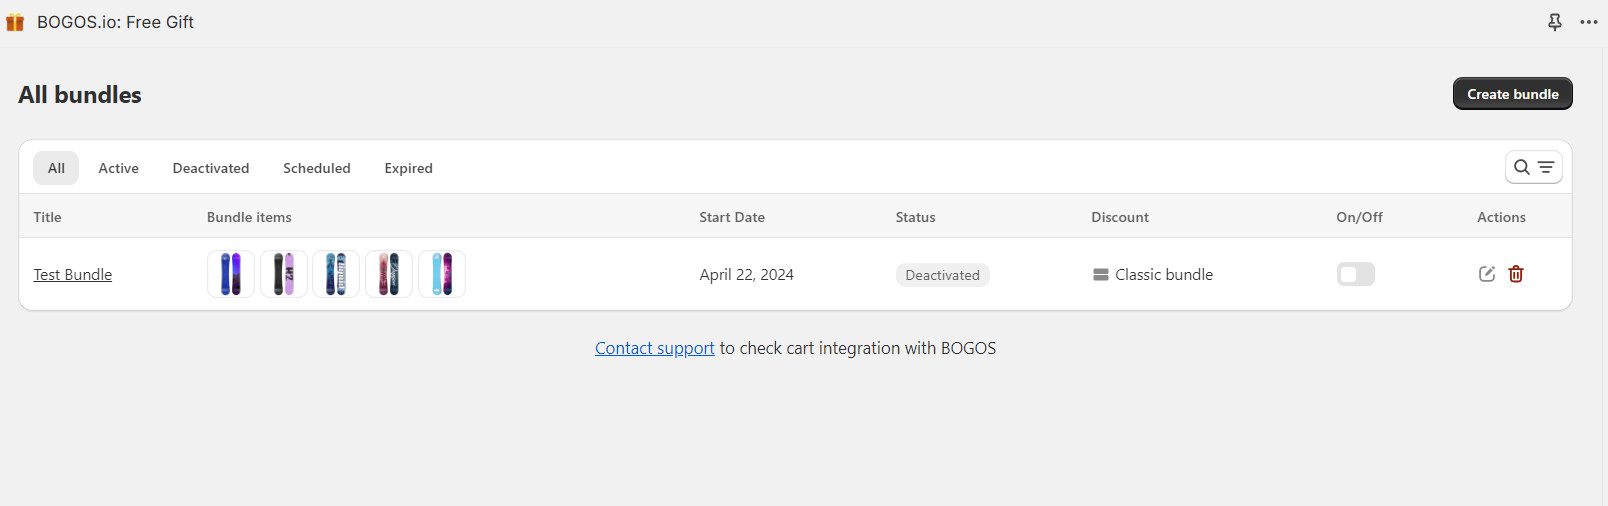Screen dimensions: 1608x506
Task: Edit Test Bundle with the pencil icon
Action: (1487, 274)
